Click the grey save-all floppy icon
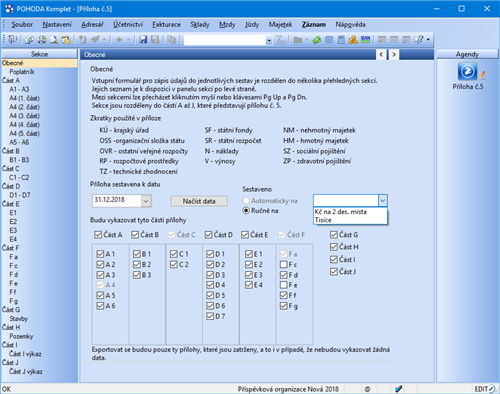Viewport: 500px width, 394px height. [155, 40]
